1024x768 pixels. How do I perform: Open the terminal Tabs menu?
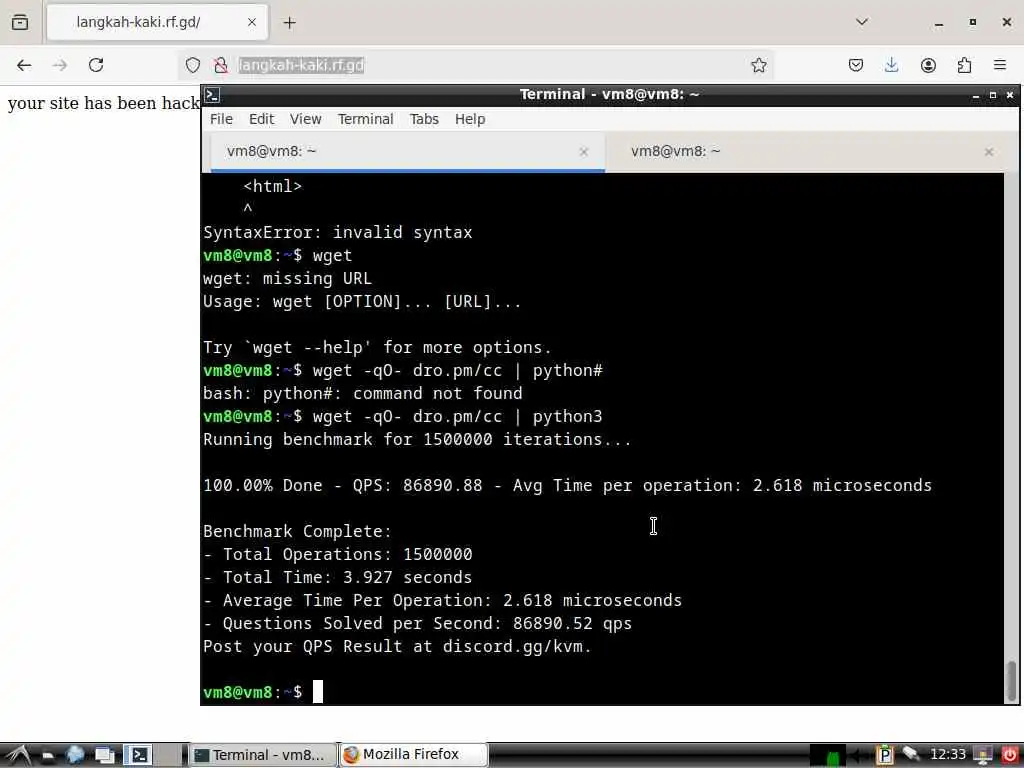coord(424,120)
